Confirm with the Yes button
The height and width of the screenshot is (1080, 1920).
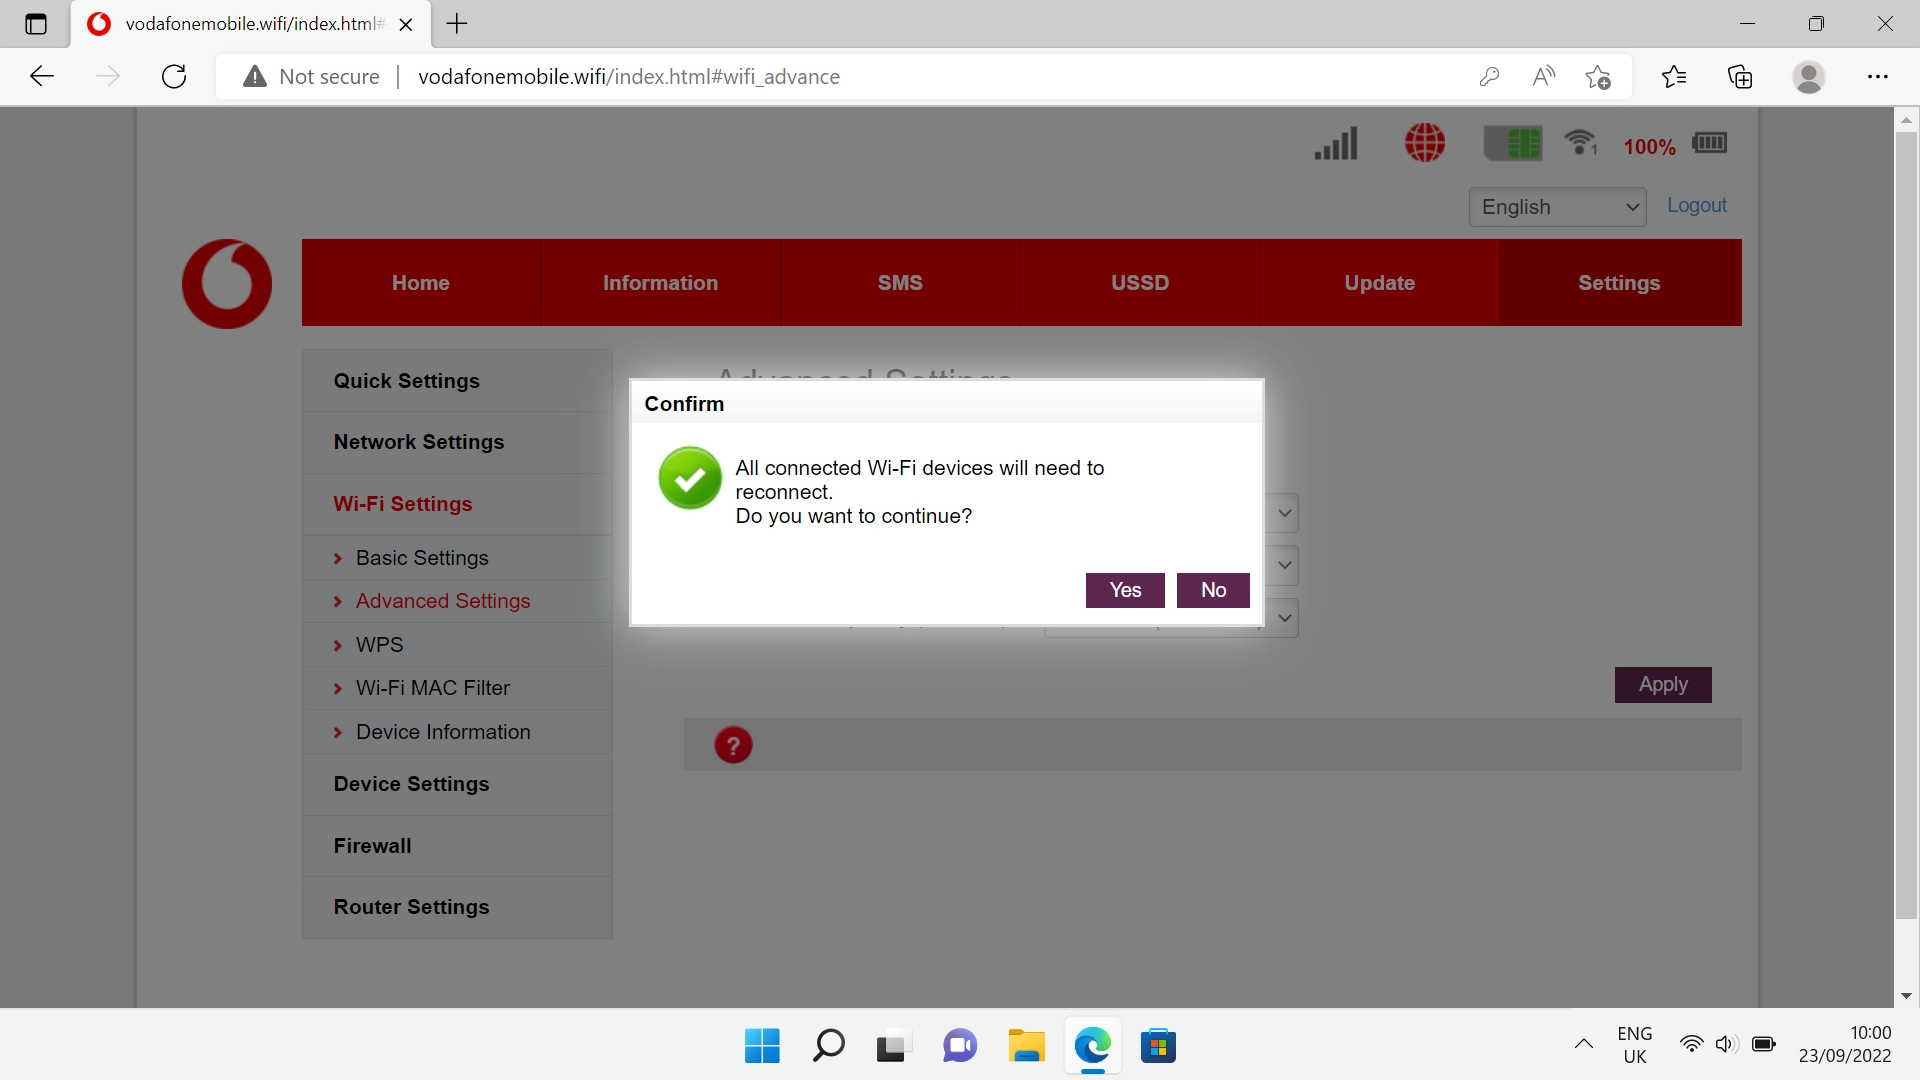1125,590
